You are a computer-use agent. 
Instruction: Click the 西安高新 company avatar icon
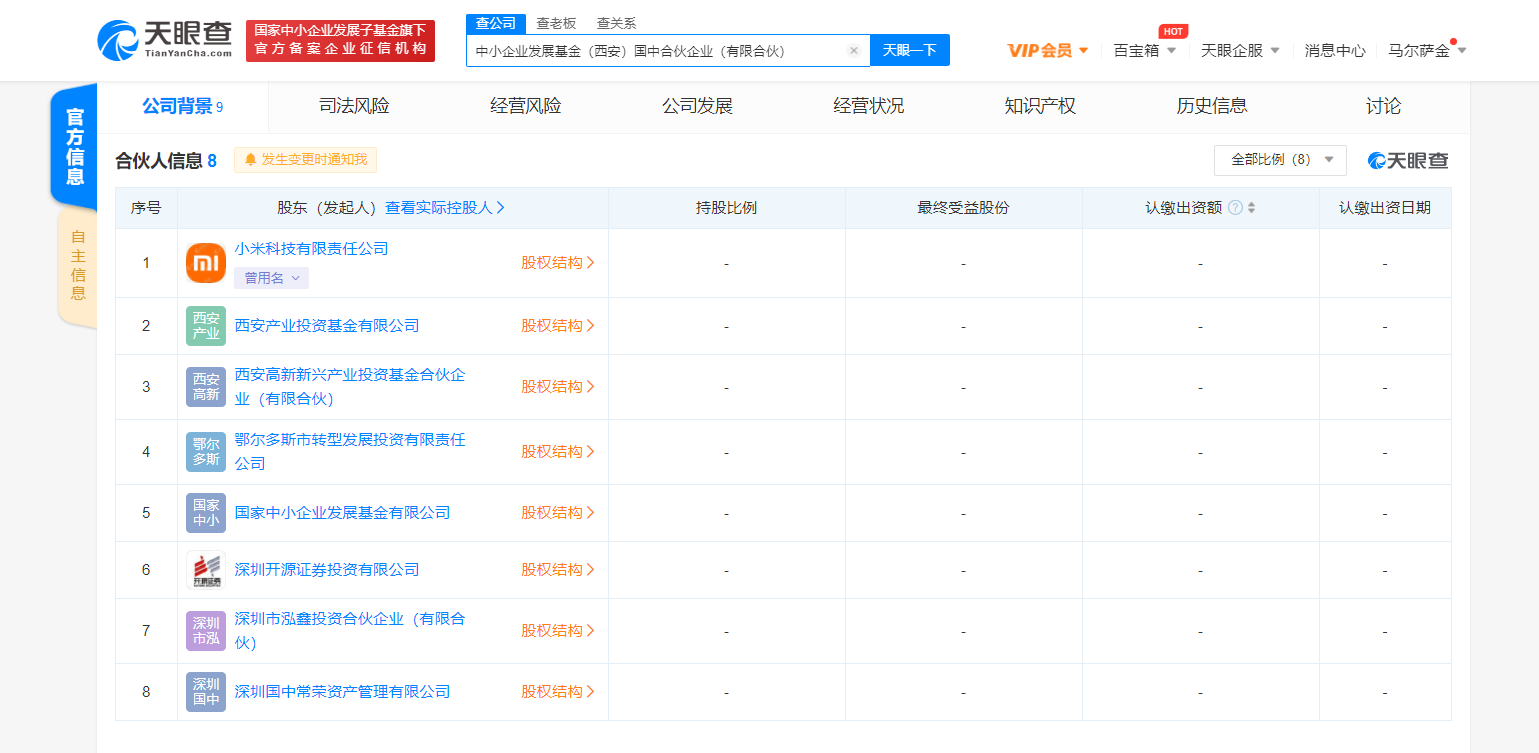pyautogui.click(x=206, y=387)
